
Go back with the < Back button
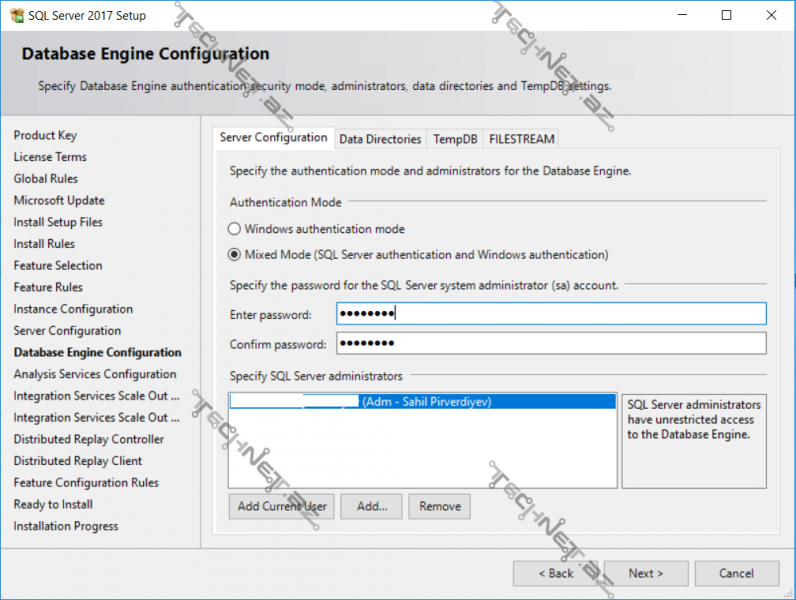point(555,573)
